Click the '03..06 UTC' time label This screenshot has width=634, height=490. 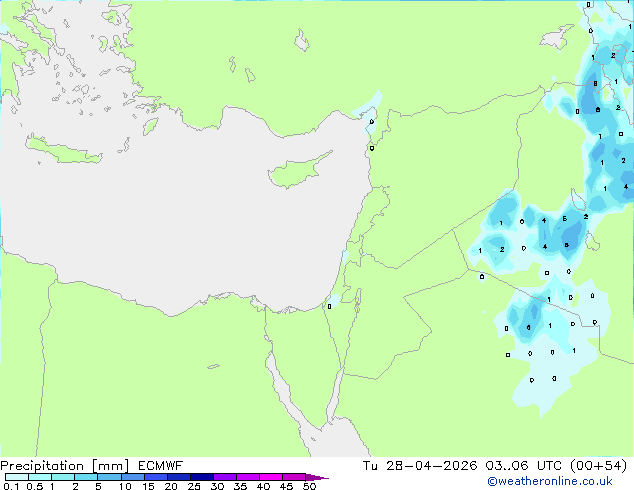[524, 466]
